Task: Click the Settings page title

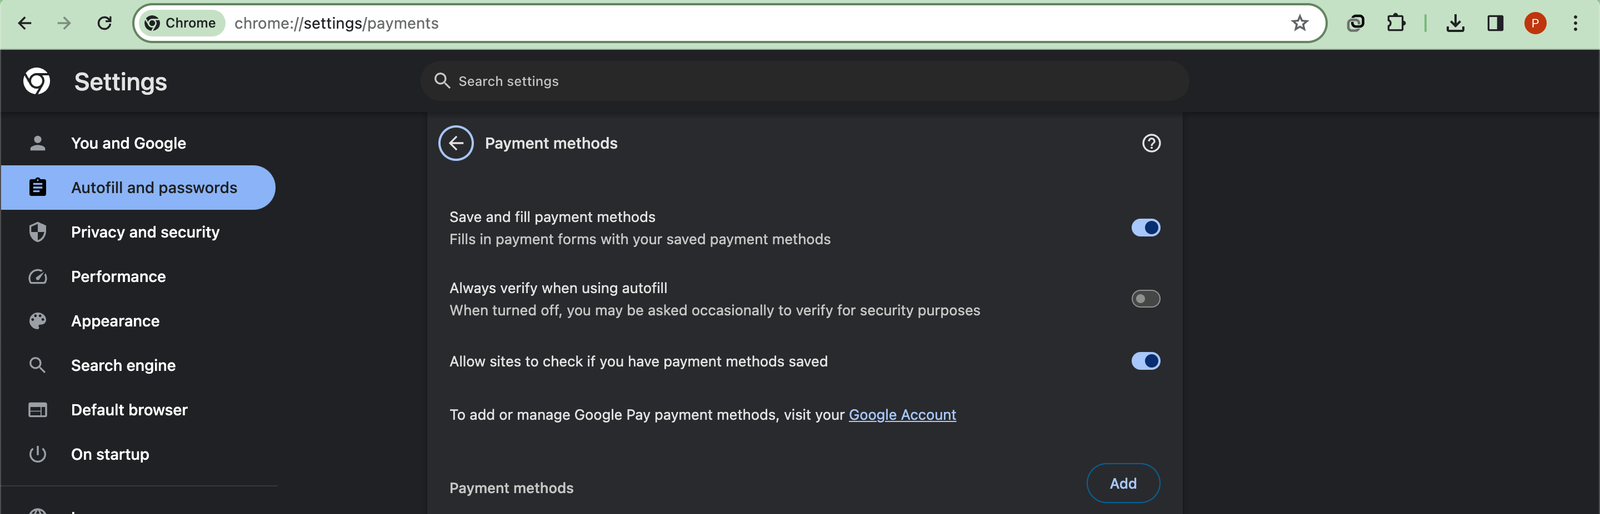Action: tap(120, 82)
